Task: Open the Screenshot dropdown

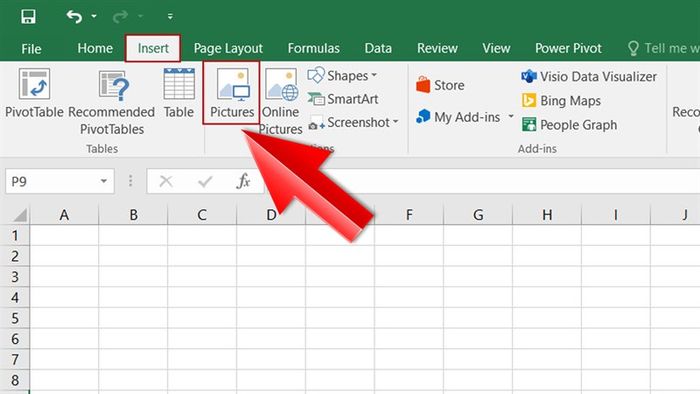Action: 353,122
